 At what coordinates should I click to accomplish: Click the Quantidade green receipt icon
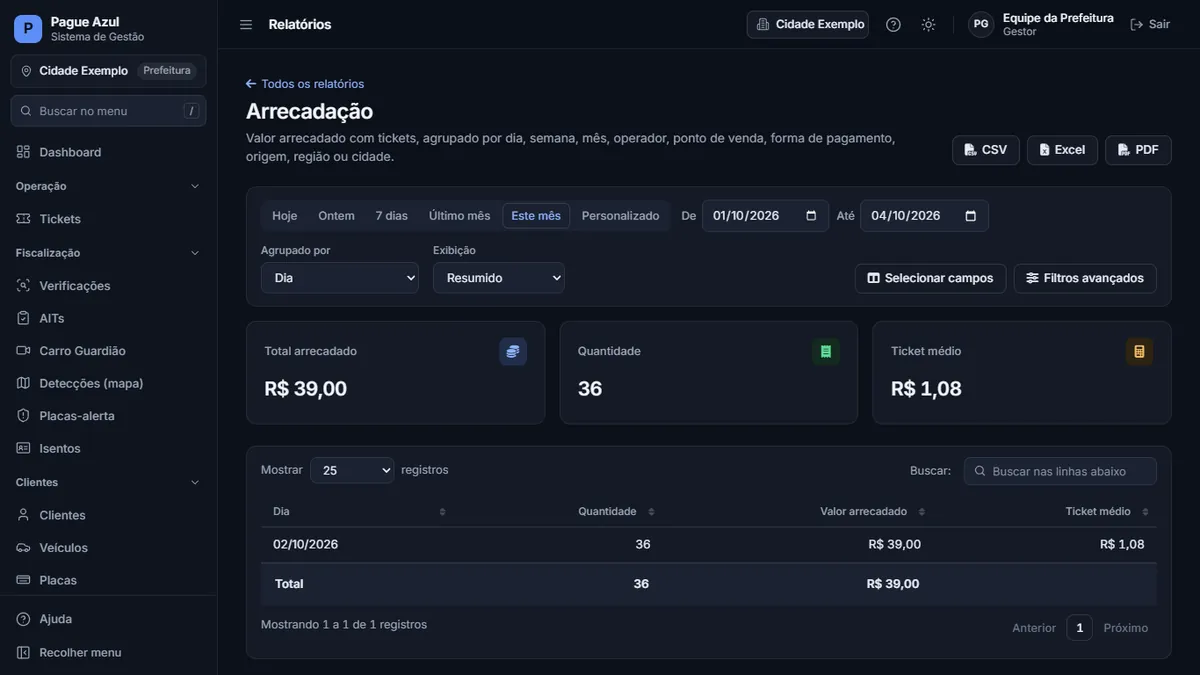826,351
